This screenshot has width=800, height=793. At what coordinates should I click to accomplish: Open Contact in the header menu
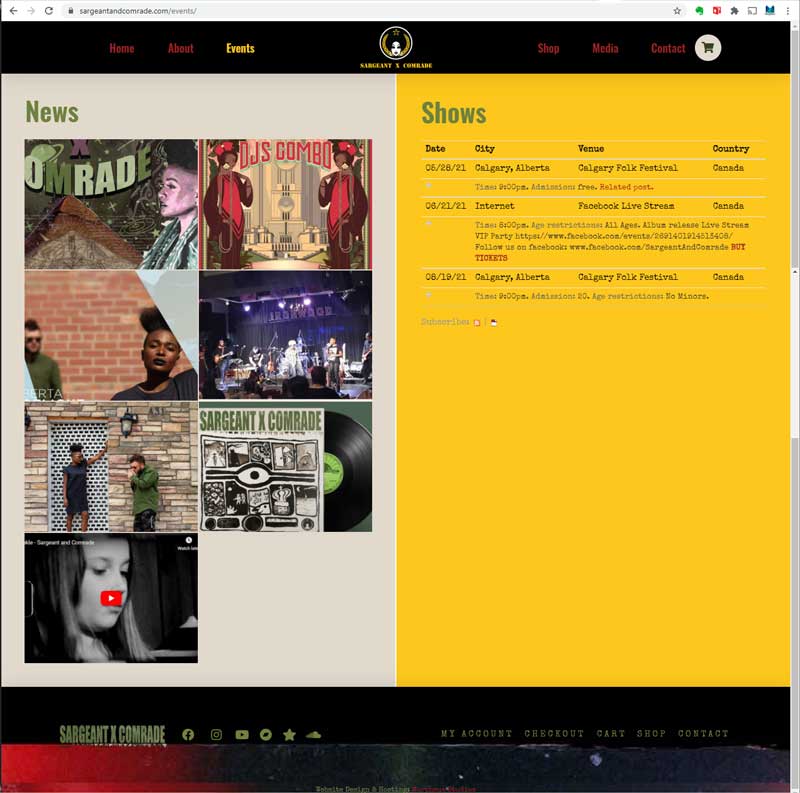(x=668, y=48)
